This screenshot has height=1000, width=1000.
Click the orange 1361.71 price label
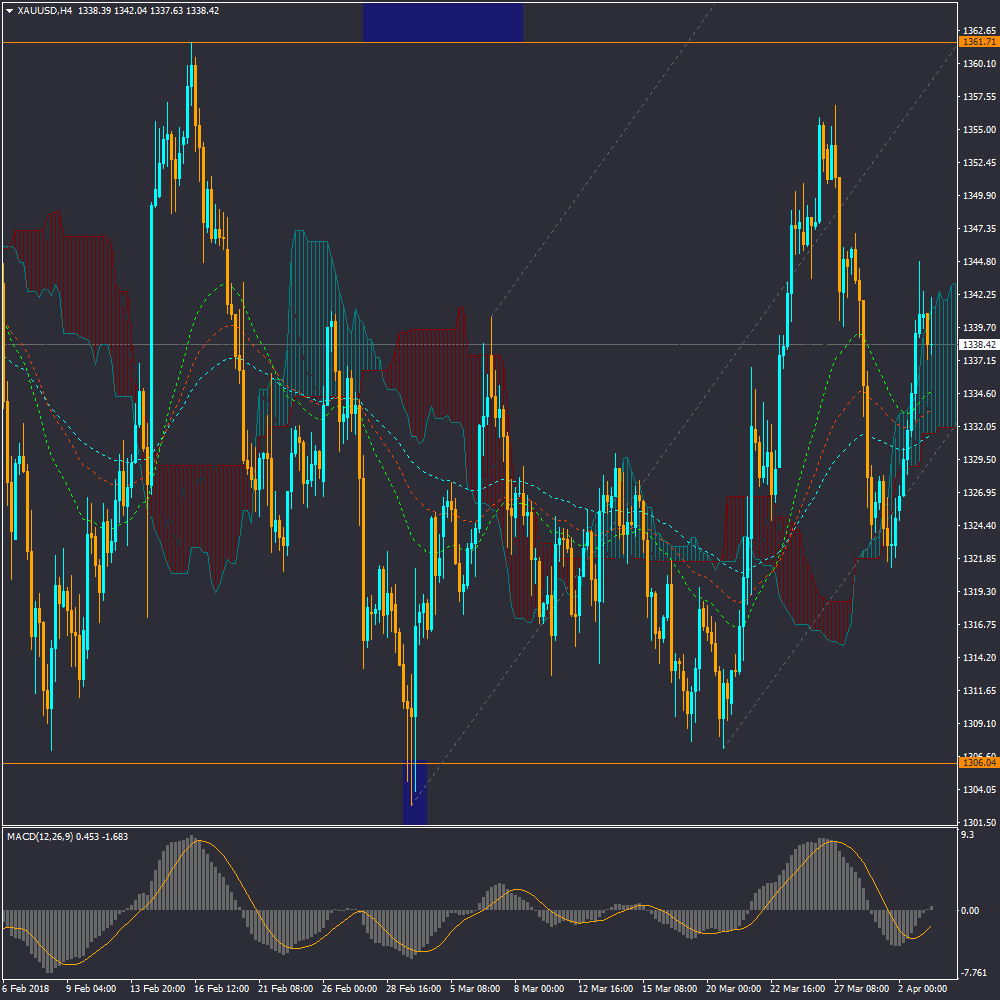coord(977,42)
